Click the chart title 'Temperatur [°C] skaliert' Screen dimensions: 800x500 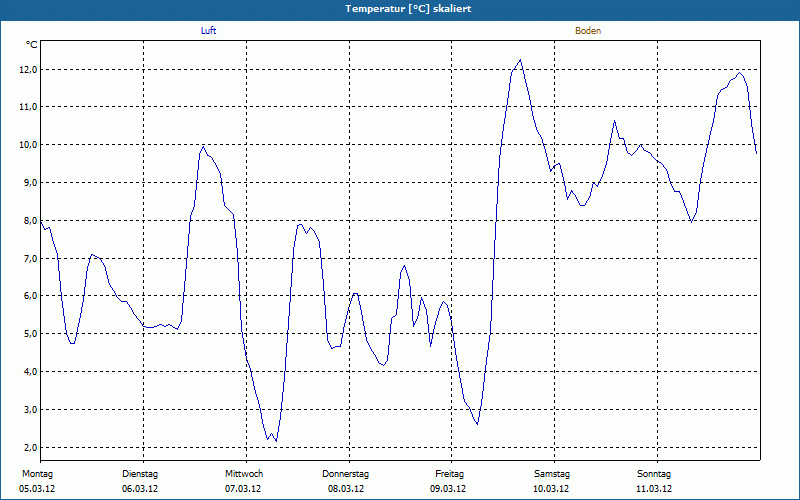tap(408, 9)
